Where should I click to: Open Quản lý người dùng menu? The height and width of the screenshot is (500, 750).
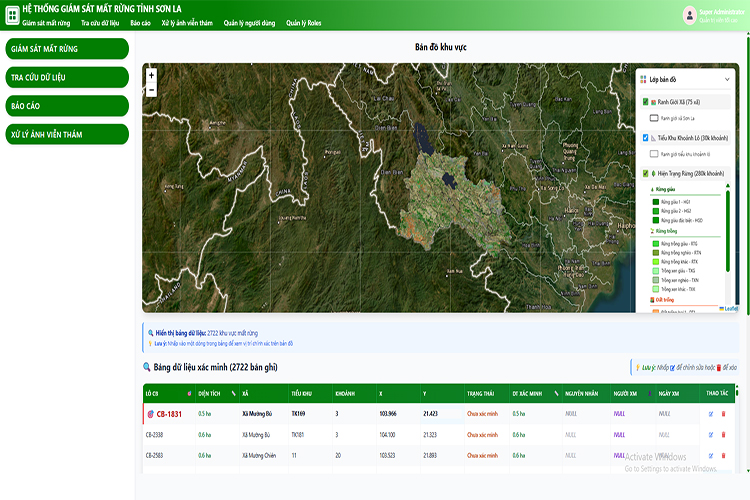click(249, 21)
